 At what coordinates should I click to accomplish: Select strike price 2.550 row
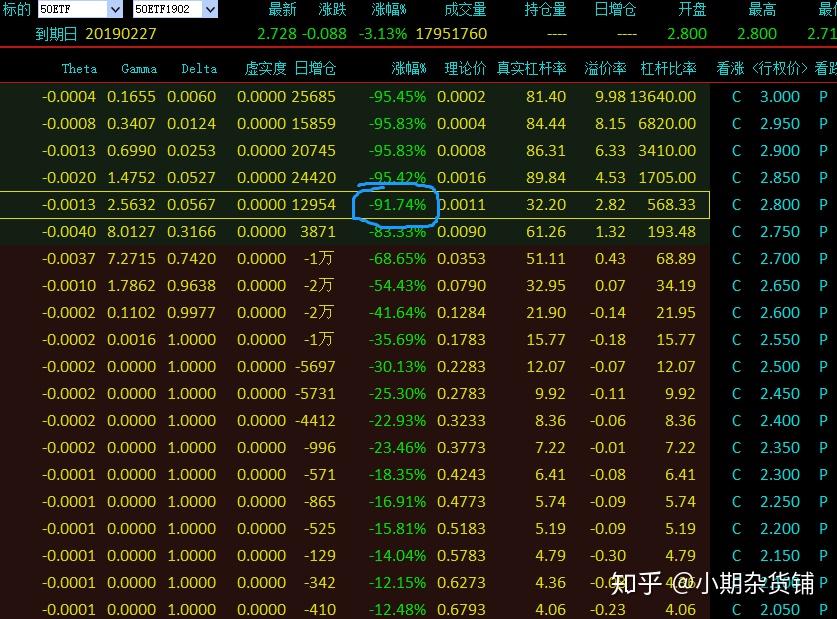click(780, 339)
